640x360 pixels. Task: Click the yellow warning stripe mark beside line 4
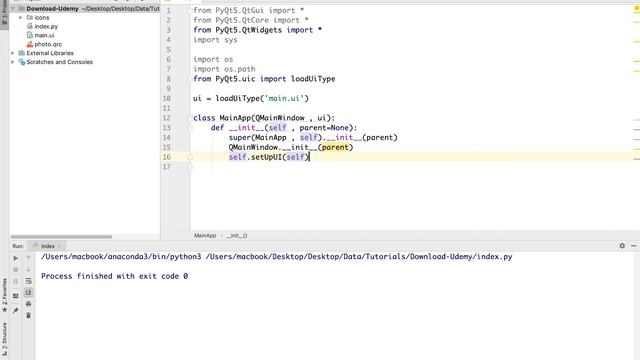636,41
